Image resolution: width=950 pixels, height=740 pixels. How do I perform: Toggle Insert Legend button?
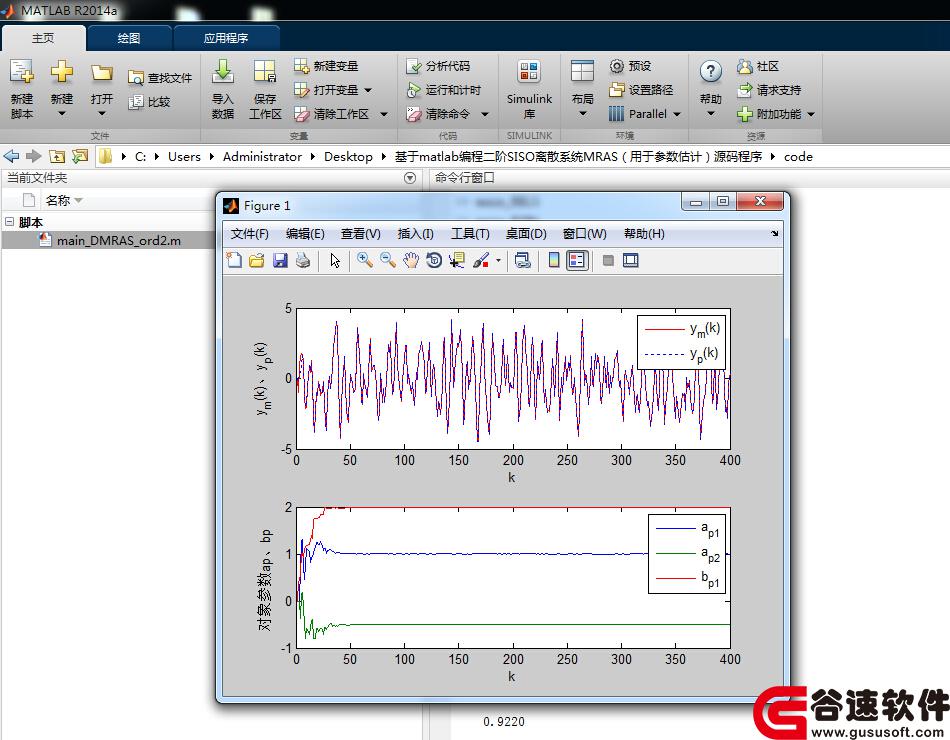tap(577, 261)
